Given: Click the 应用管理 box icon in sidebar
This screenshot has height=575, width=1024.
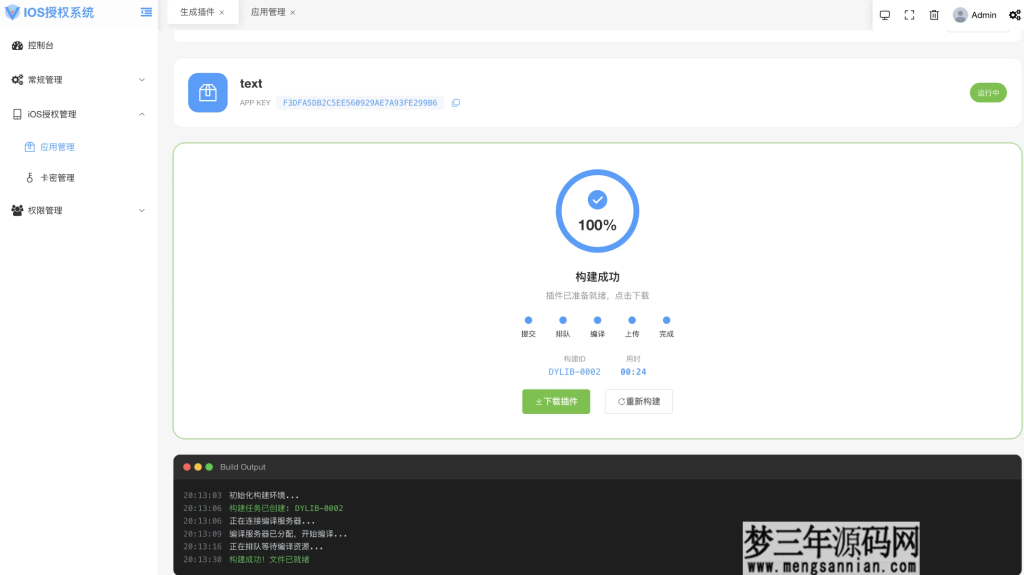Looking at the screenshot, I should point(29,147).
